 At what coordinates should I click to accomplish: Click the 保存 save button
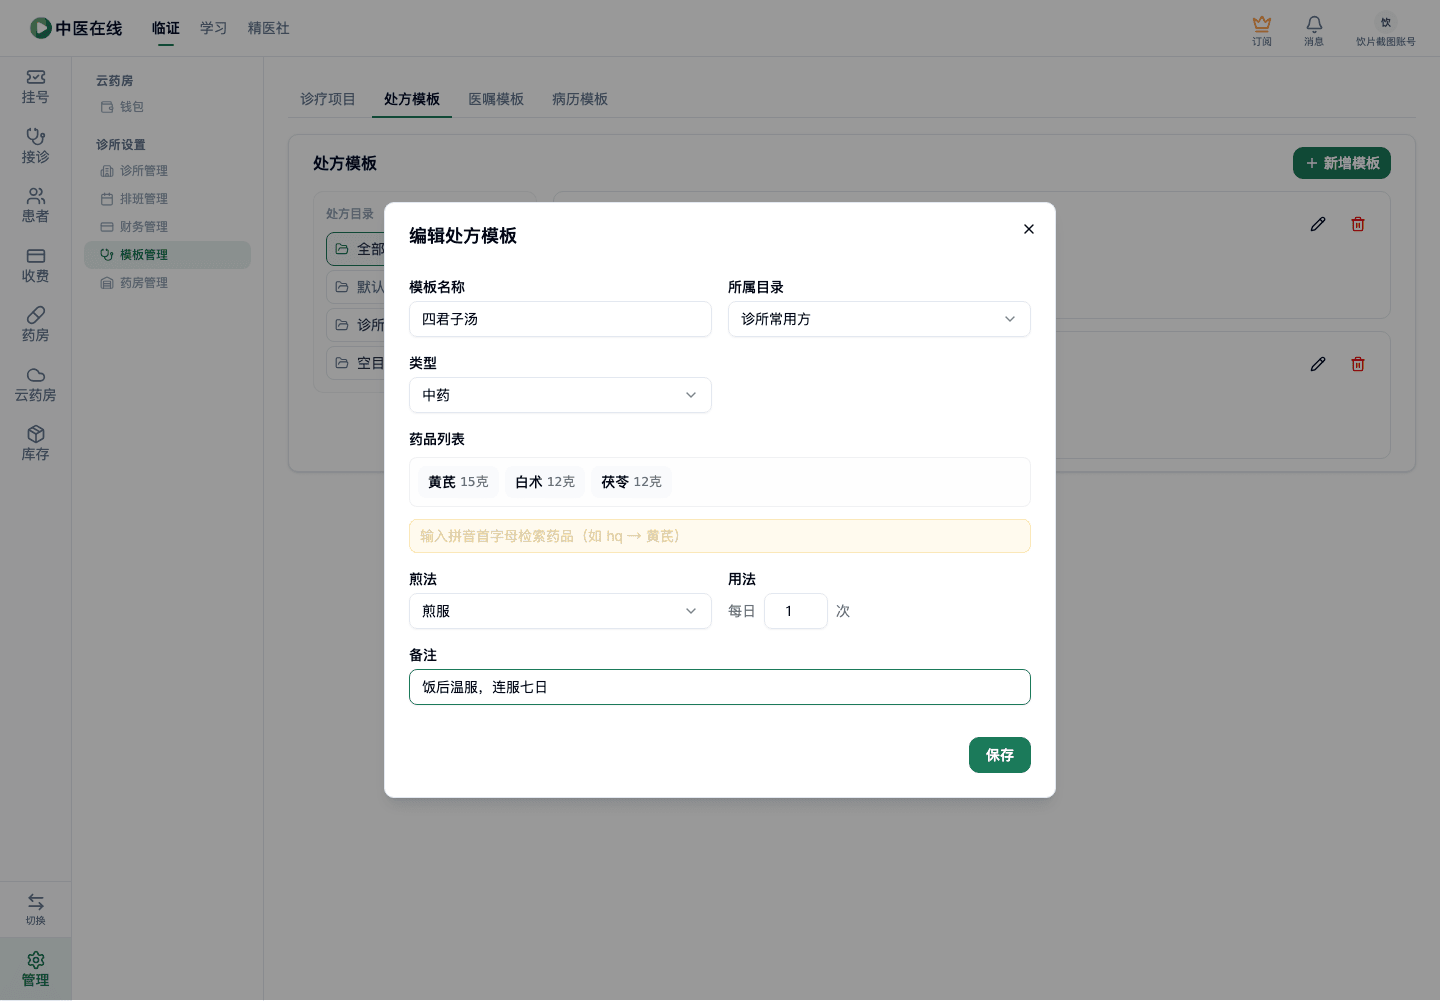[1000, 755]
